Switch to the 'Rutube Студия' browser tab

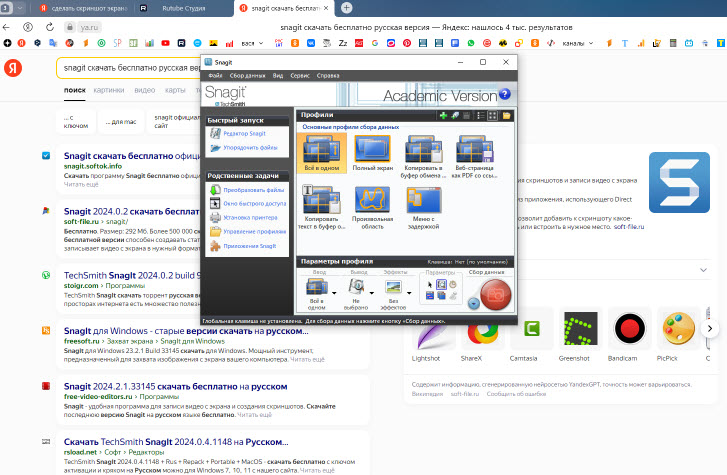(x=183, y=8)
